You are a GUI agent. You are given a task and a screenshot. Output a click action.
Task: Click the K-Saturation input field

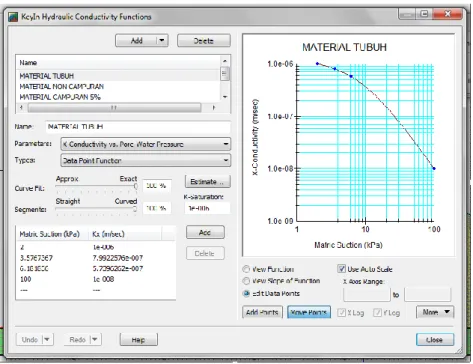(207, 208)
